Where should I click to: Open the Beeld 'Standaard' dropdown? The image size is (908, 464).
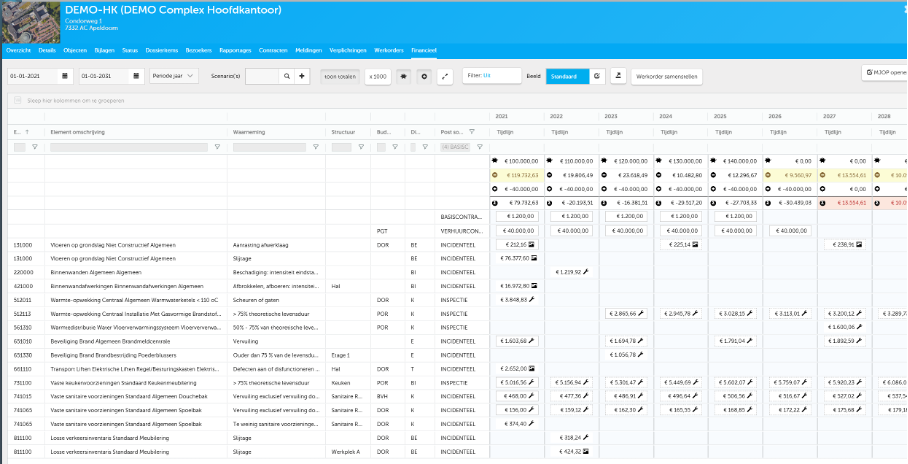[x=568, y=76]
